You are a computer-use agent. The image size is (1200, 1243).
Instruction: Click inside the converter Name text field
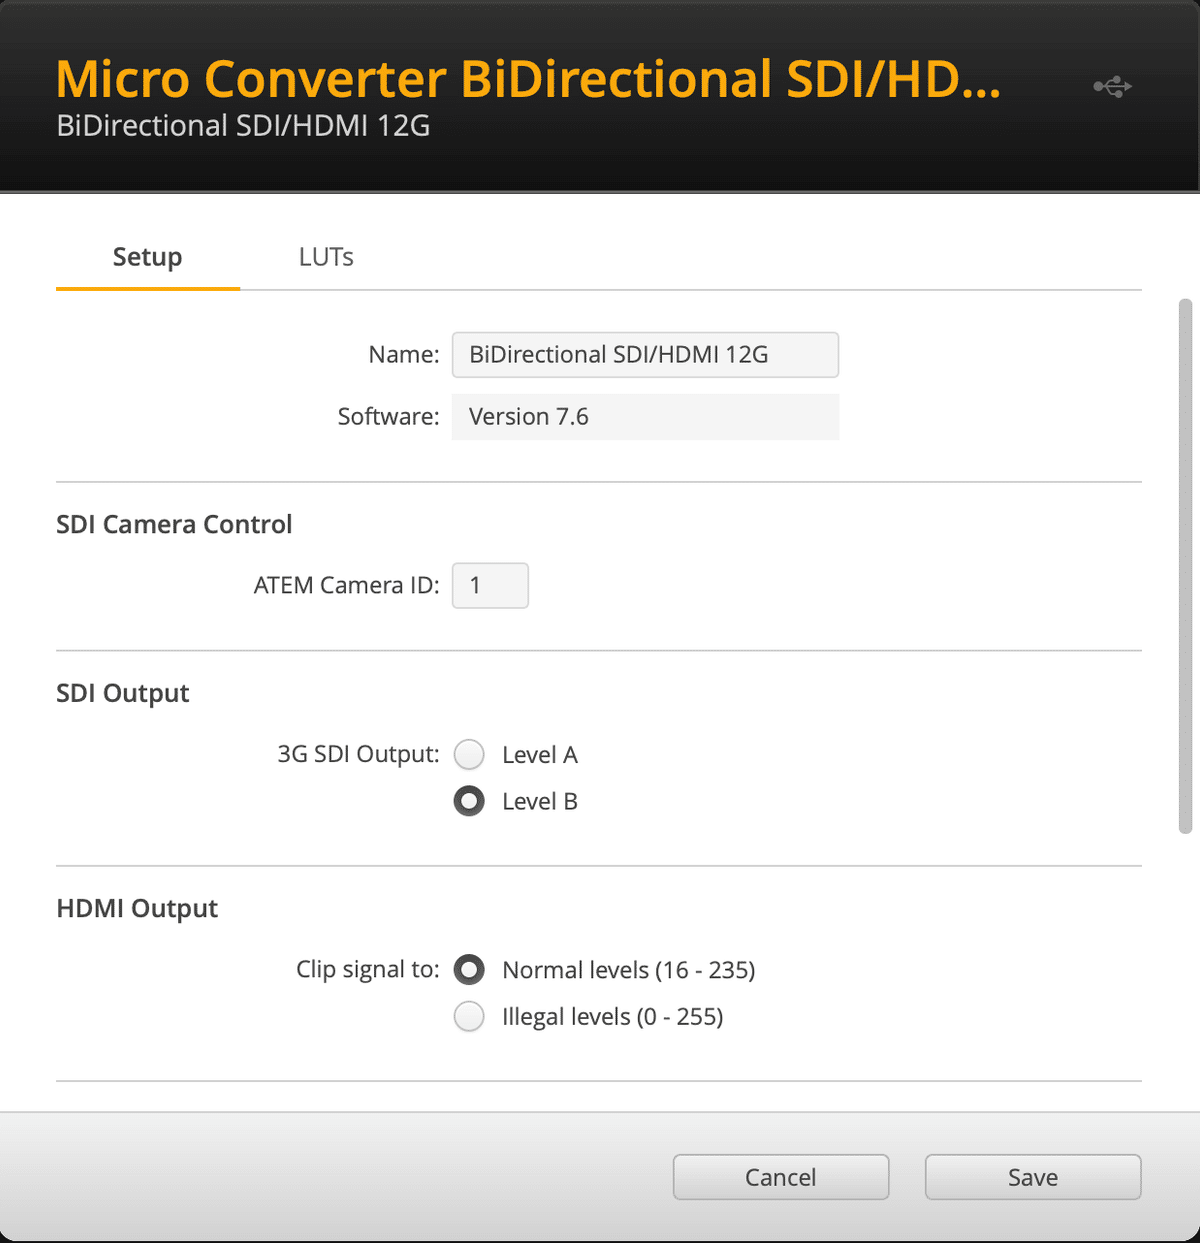(x=645, y=354)
